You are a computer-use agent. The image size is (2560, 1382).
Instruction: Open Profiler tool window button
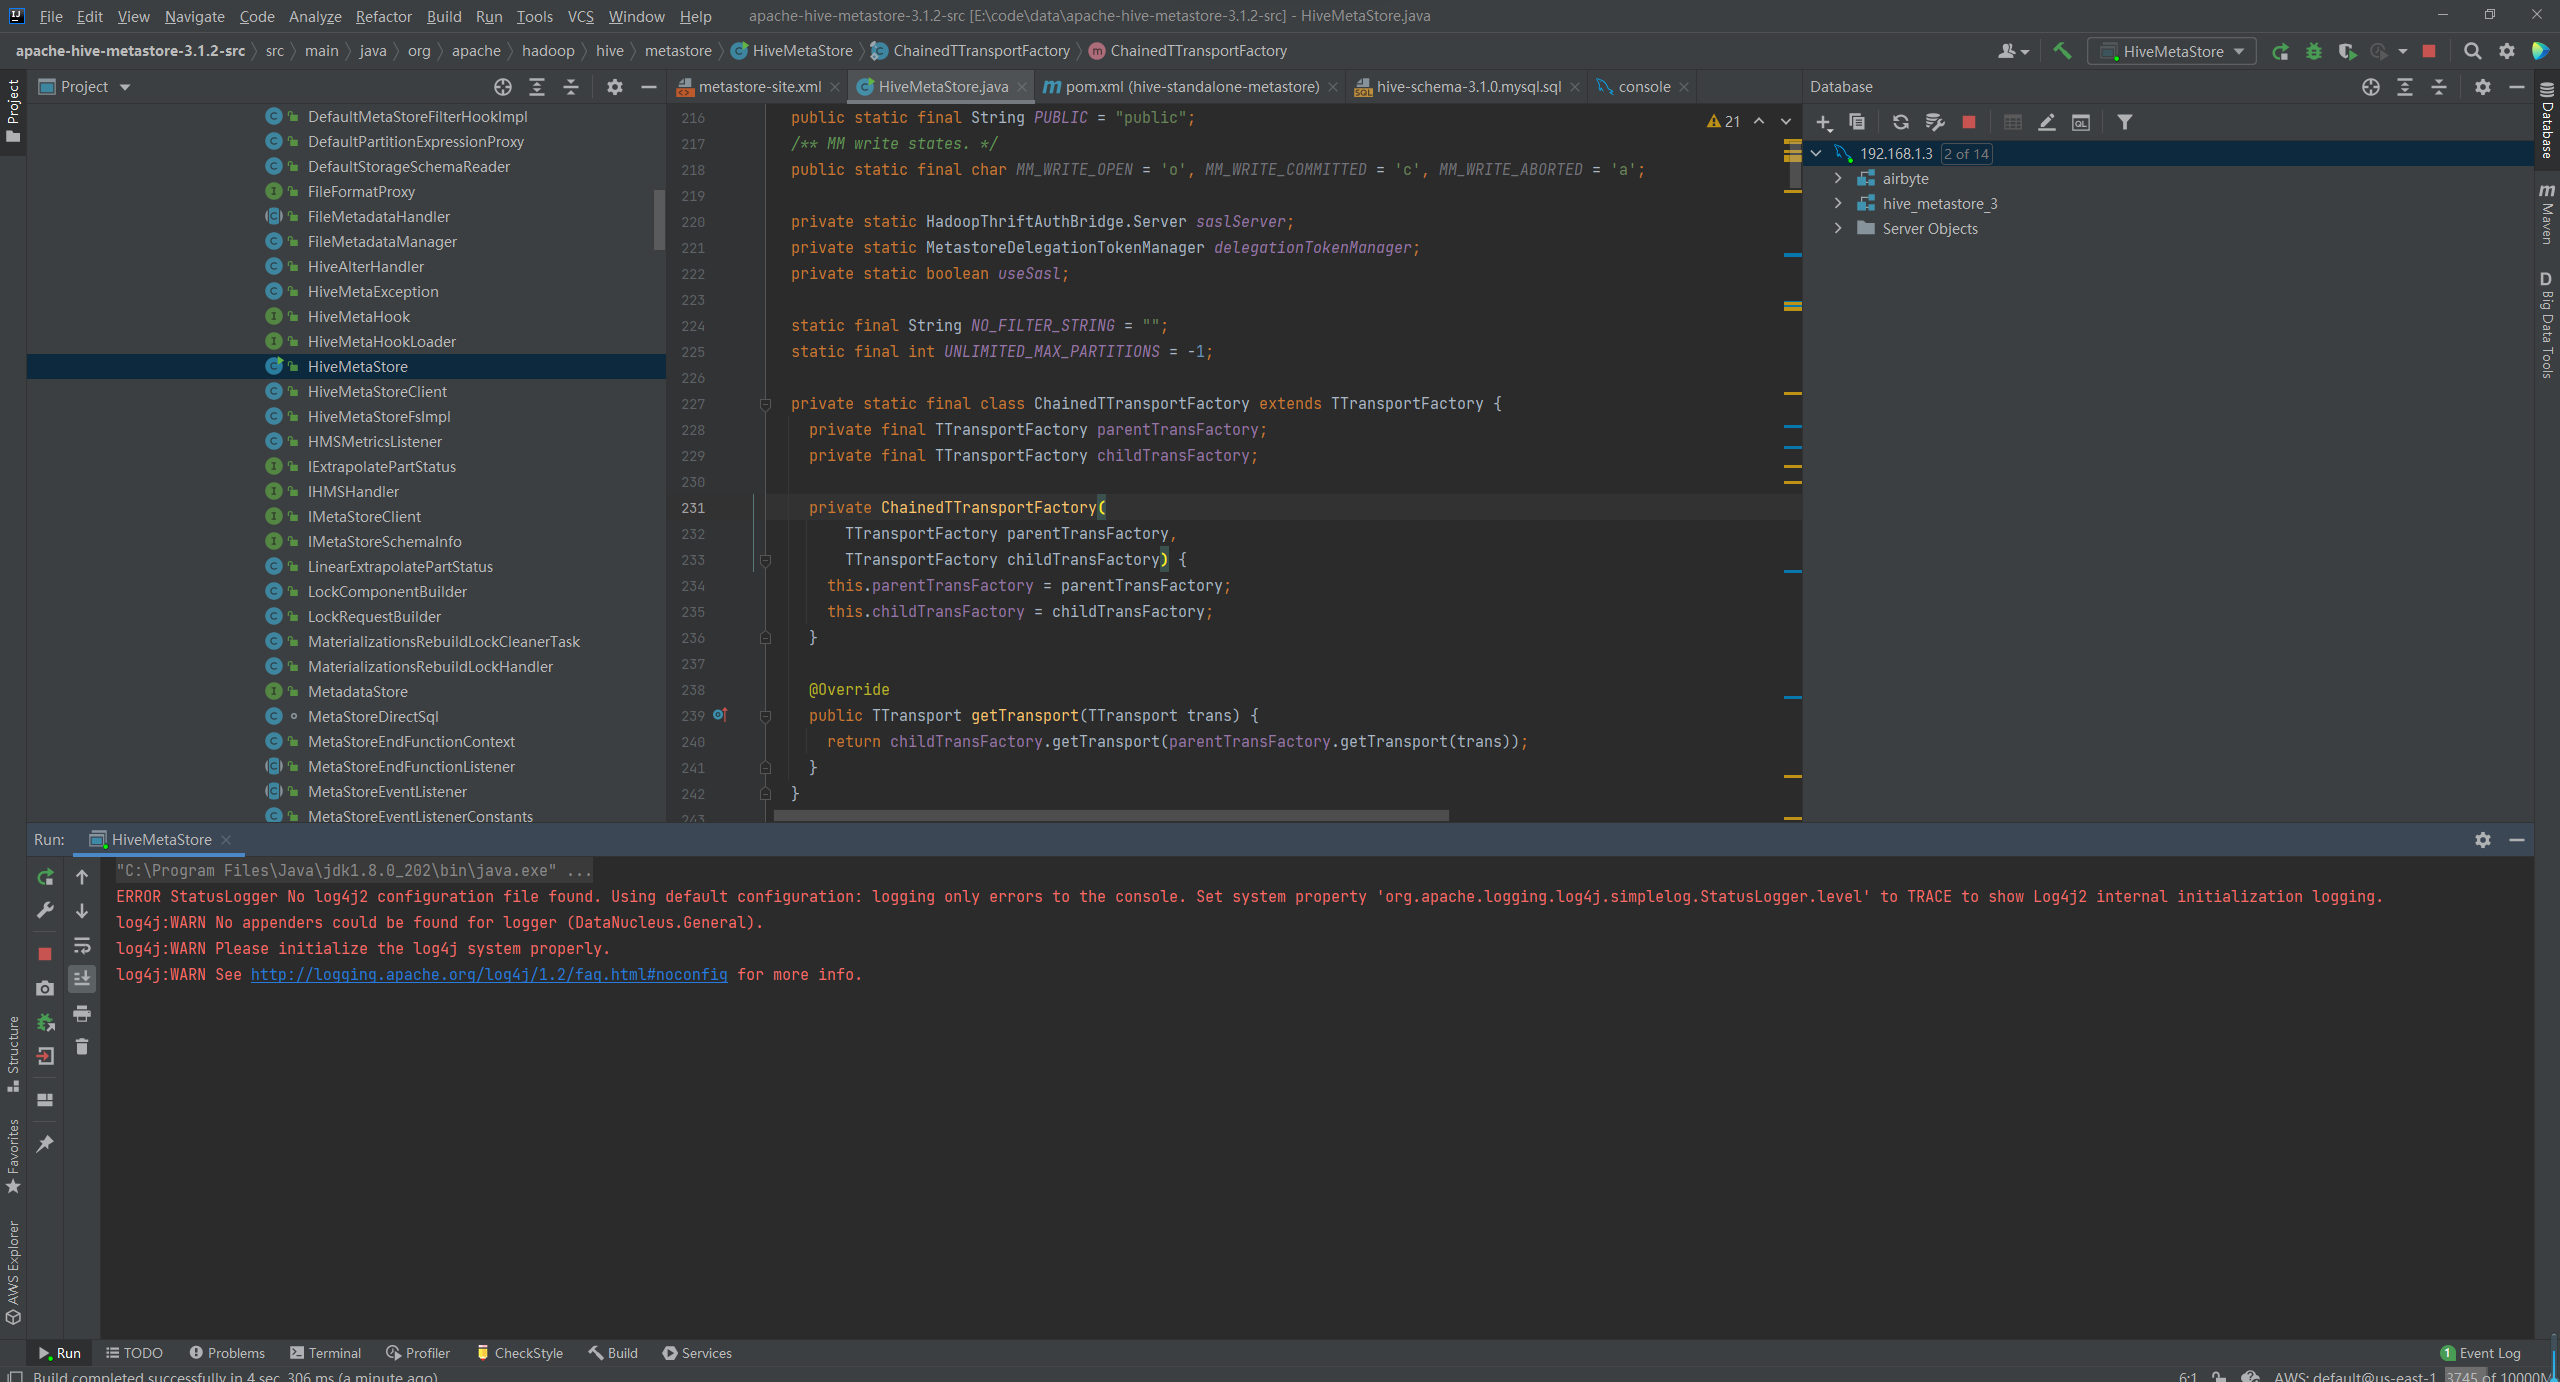click(418, 1353)
